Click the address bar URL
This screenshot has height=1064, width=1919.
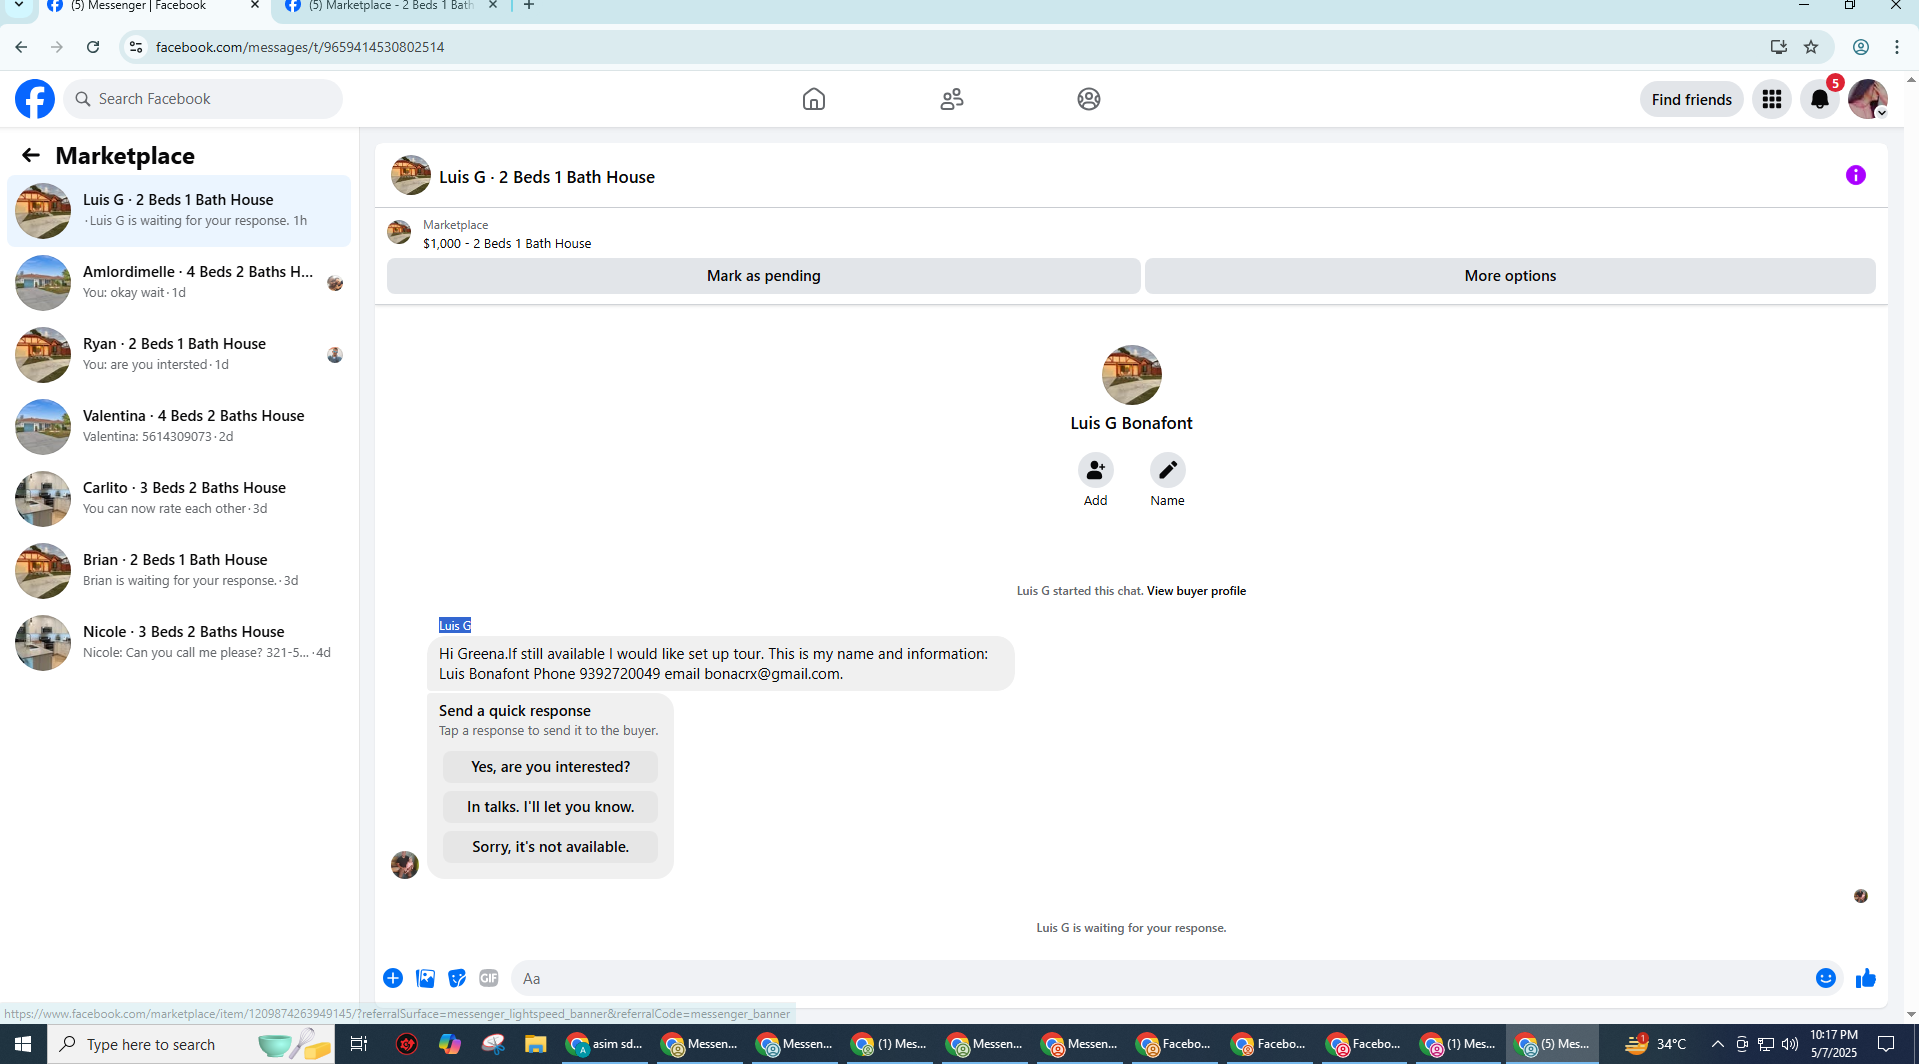pos(300,47)
